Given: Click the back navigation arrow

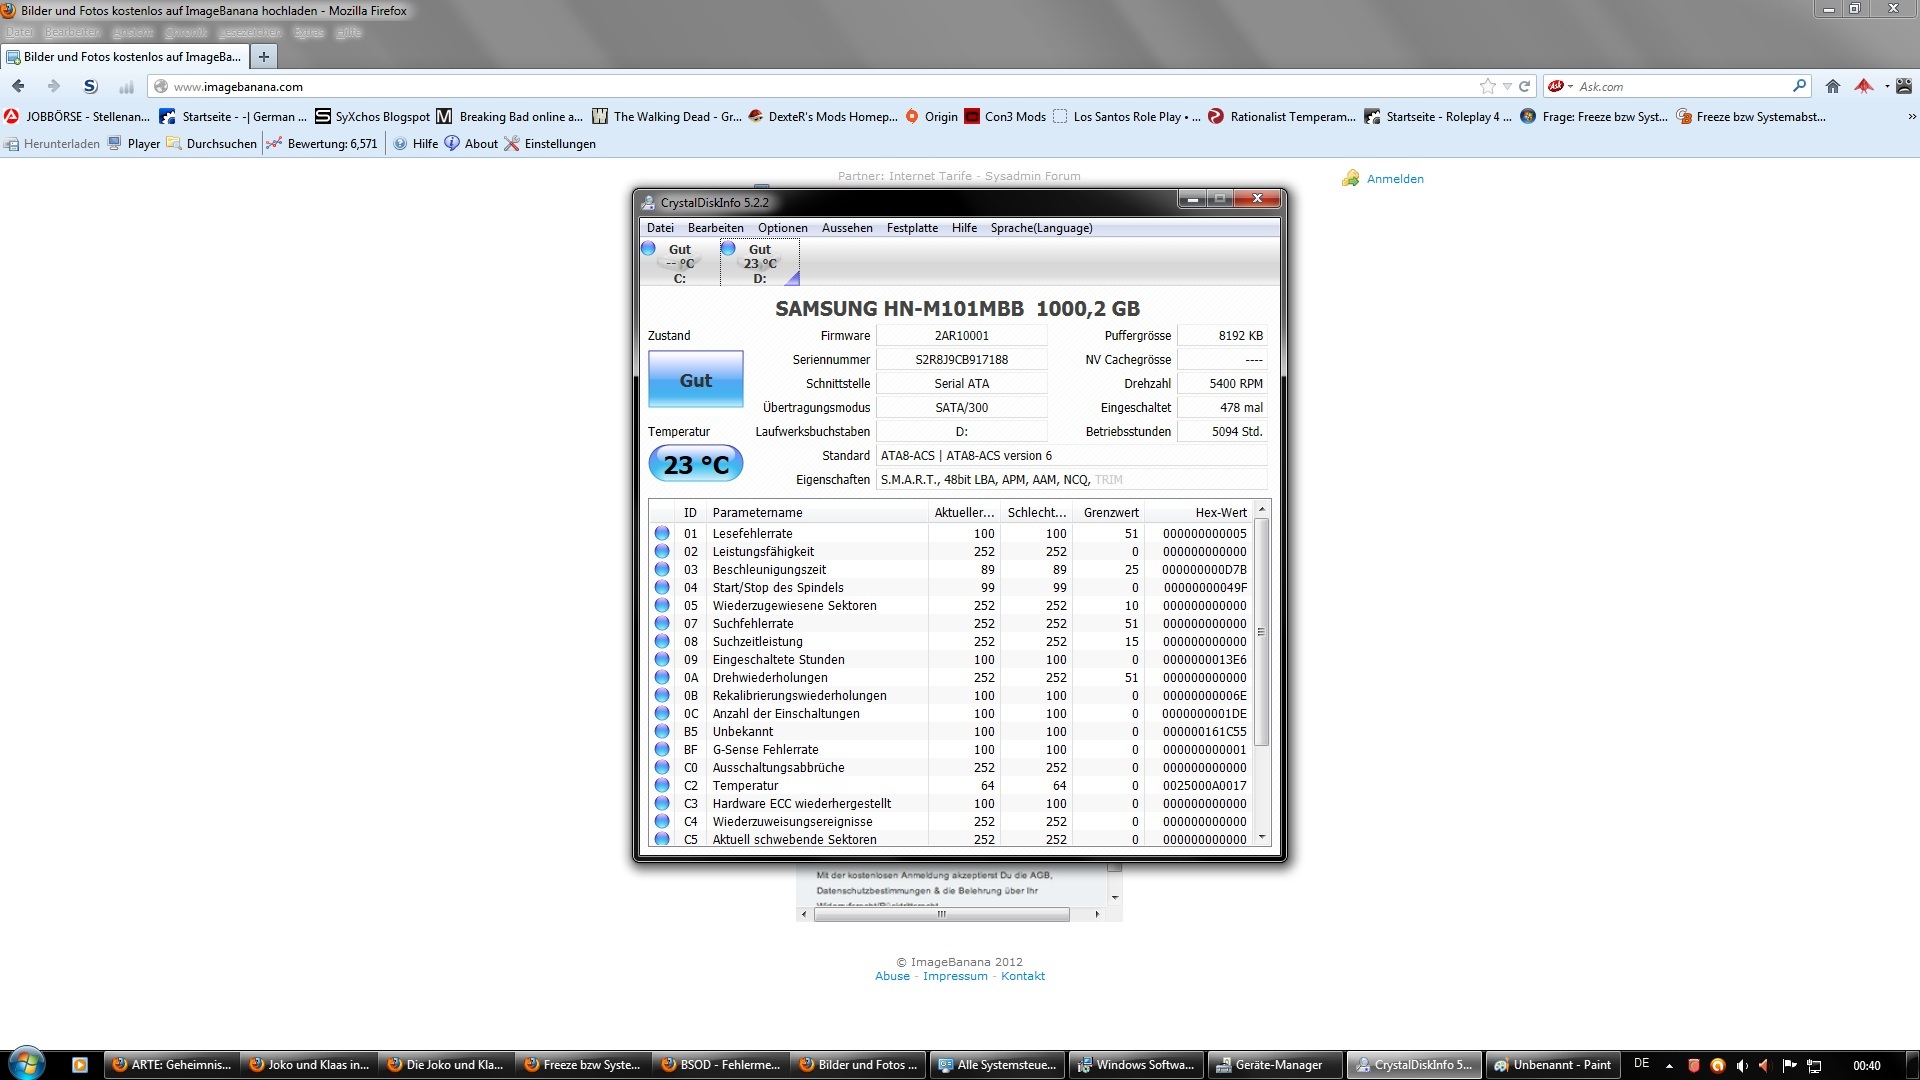Looking at the screenshot, I should pos(19,87).
